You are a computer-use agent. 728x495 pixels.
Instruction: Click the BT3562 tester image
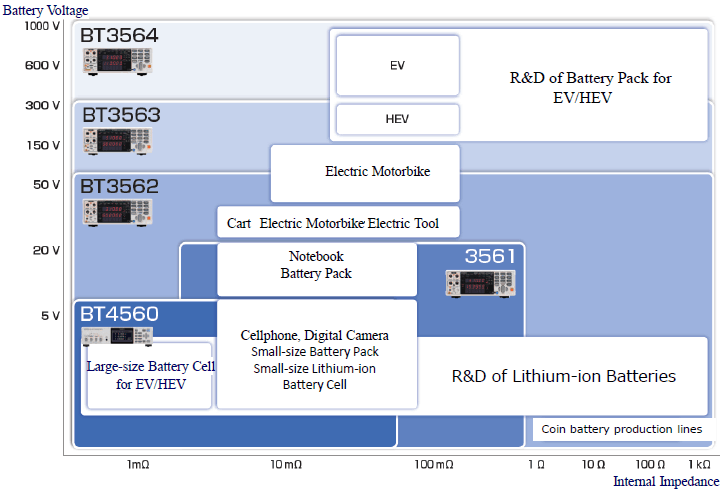click(117, 212)
